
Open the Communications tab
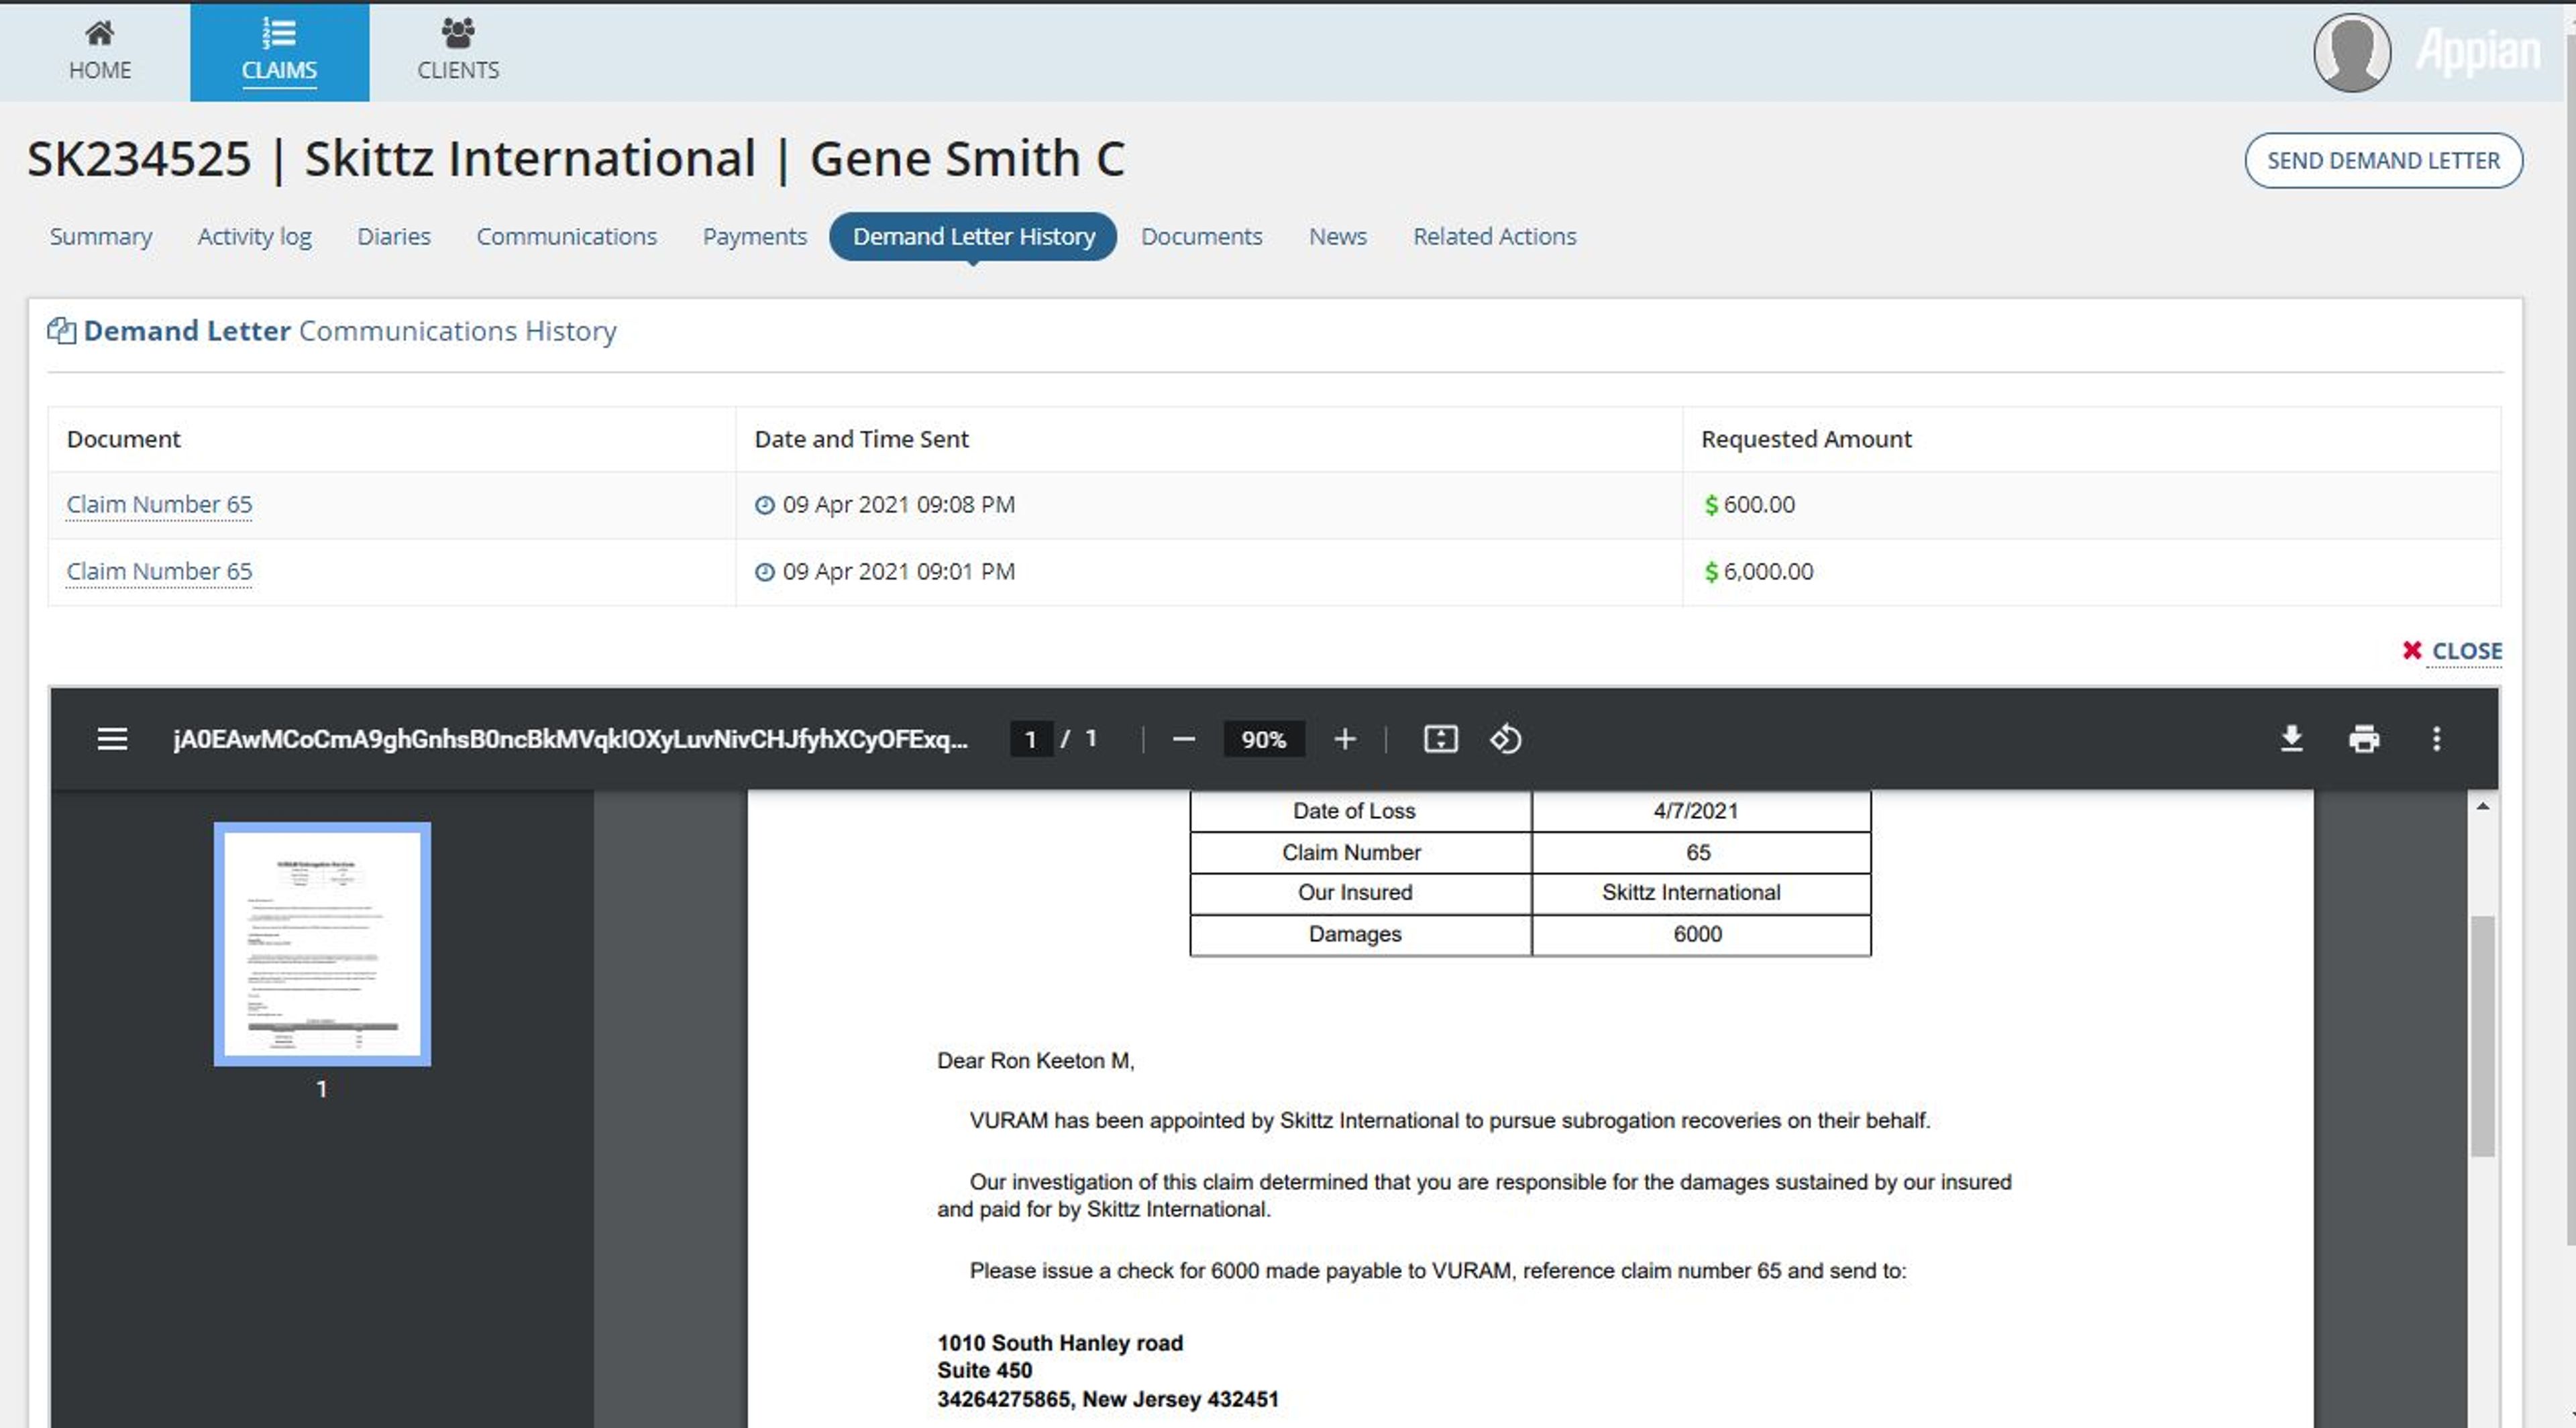(567, 237)
